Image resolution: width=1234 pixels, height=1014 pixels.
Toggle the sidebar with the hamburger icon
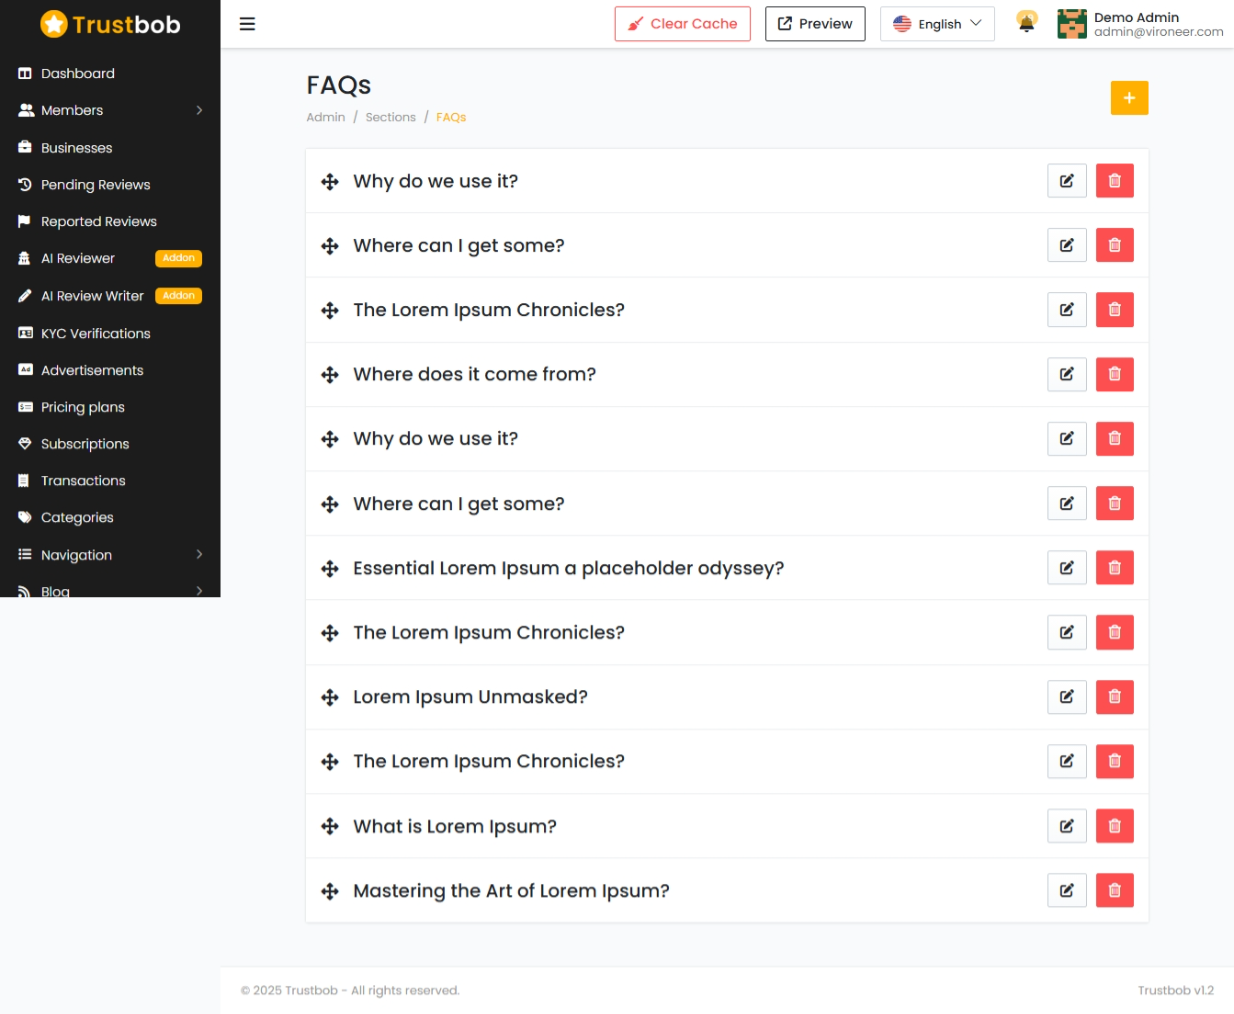(x=247, y=24)
